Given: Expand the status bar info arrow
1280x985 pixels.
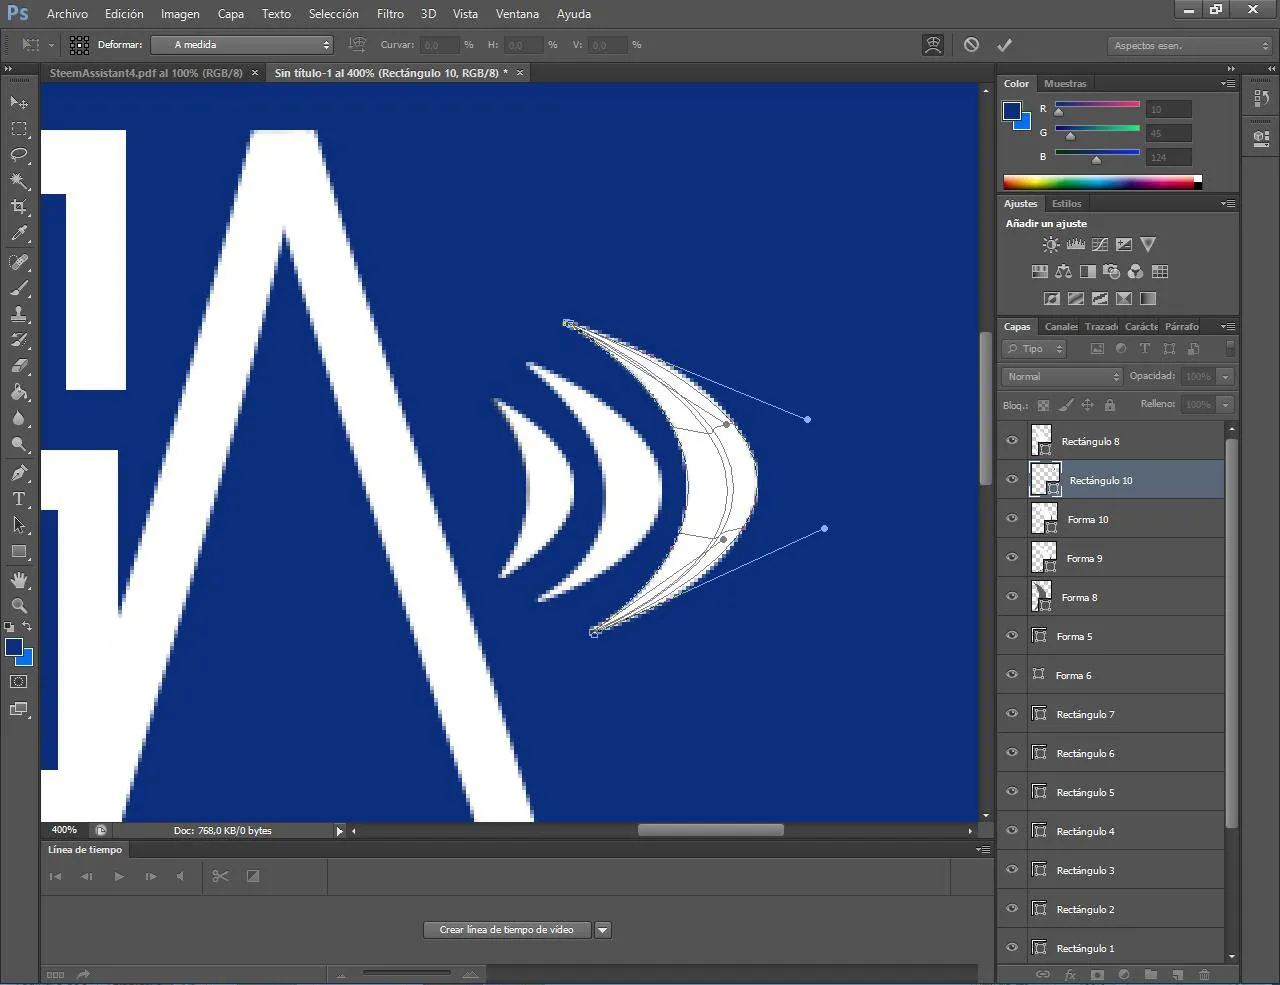Looking at the screenshot, I should (339, 831).
